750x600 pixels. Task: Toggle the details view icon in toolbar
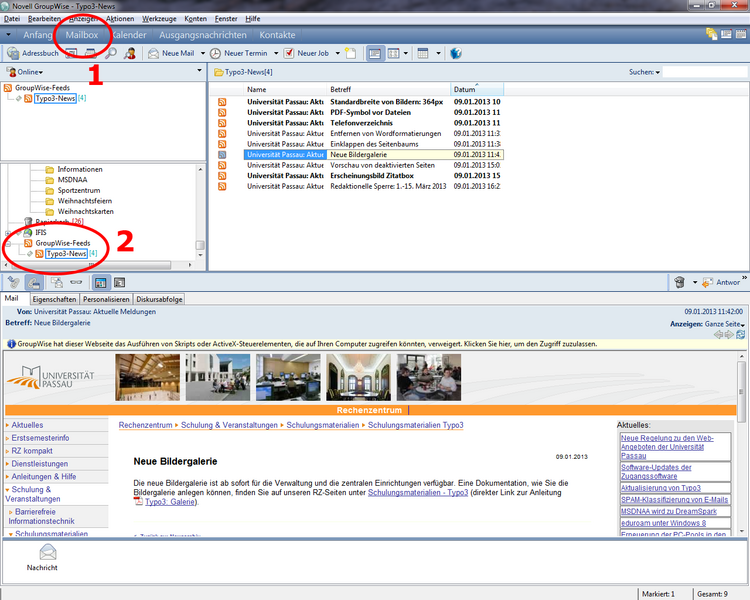(375, 53)
